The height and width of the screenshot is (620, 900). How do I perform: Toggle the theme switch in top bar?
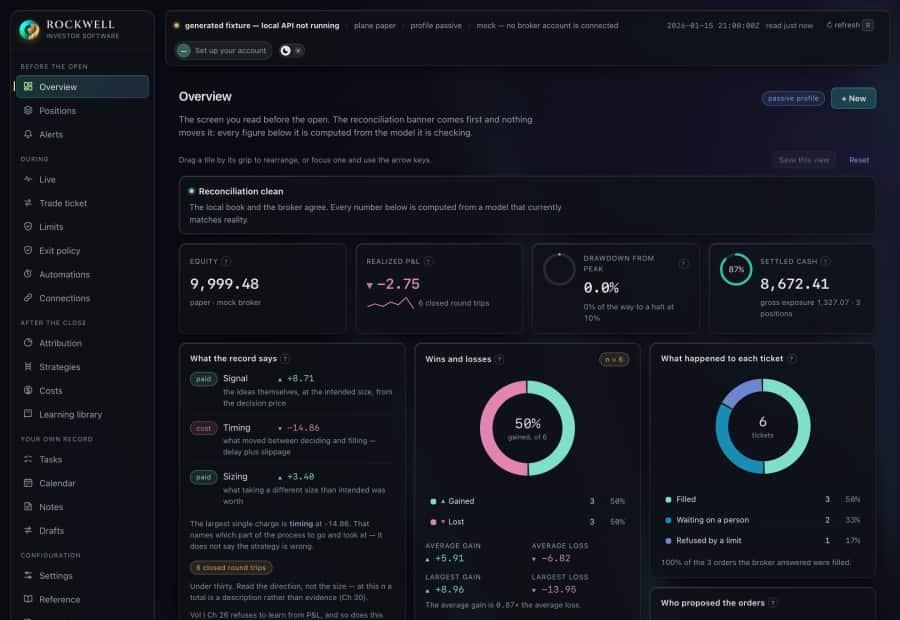click(x=291, y=51)
